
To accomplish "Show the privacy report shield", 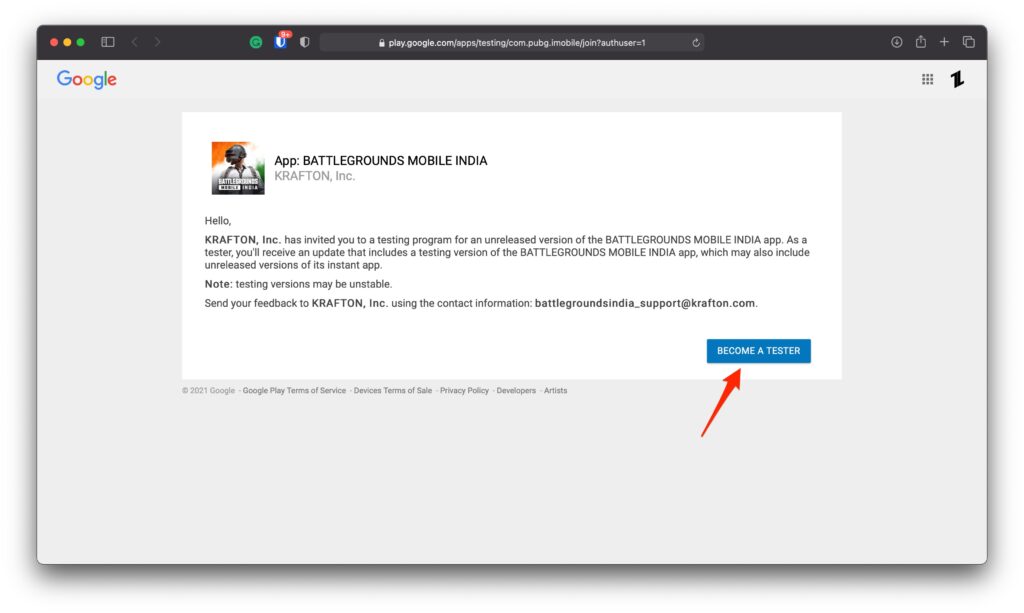I will (x=304, y=42).
